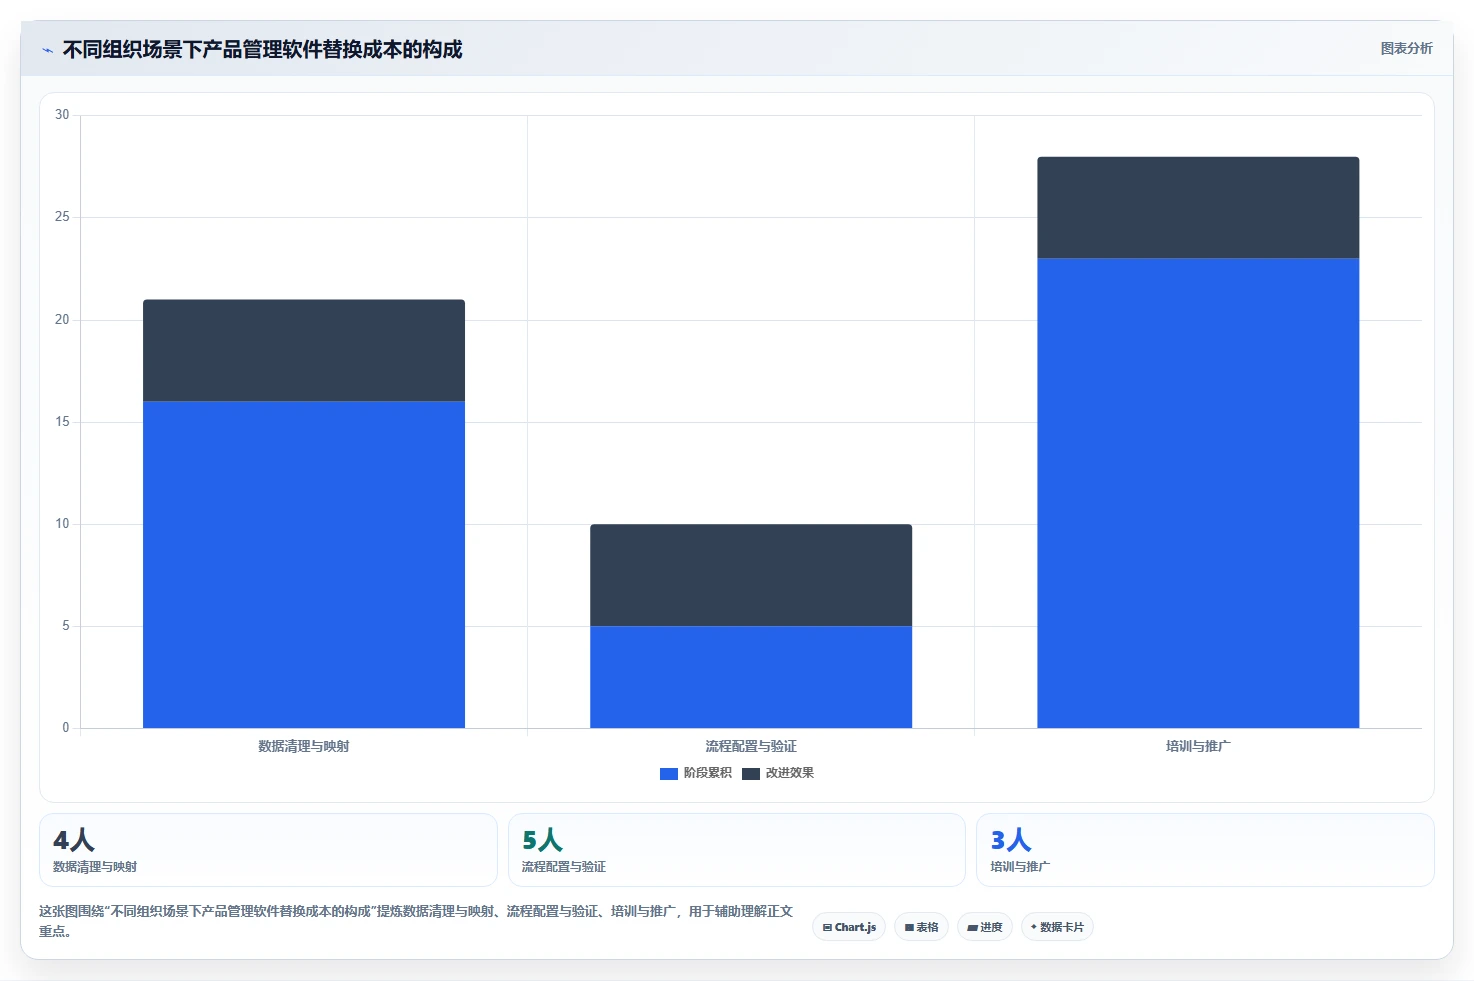Click the blue bar segment for 数据清理与映射

click(x=304, y=564)
